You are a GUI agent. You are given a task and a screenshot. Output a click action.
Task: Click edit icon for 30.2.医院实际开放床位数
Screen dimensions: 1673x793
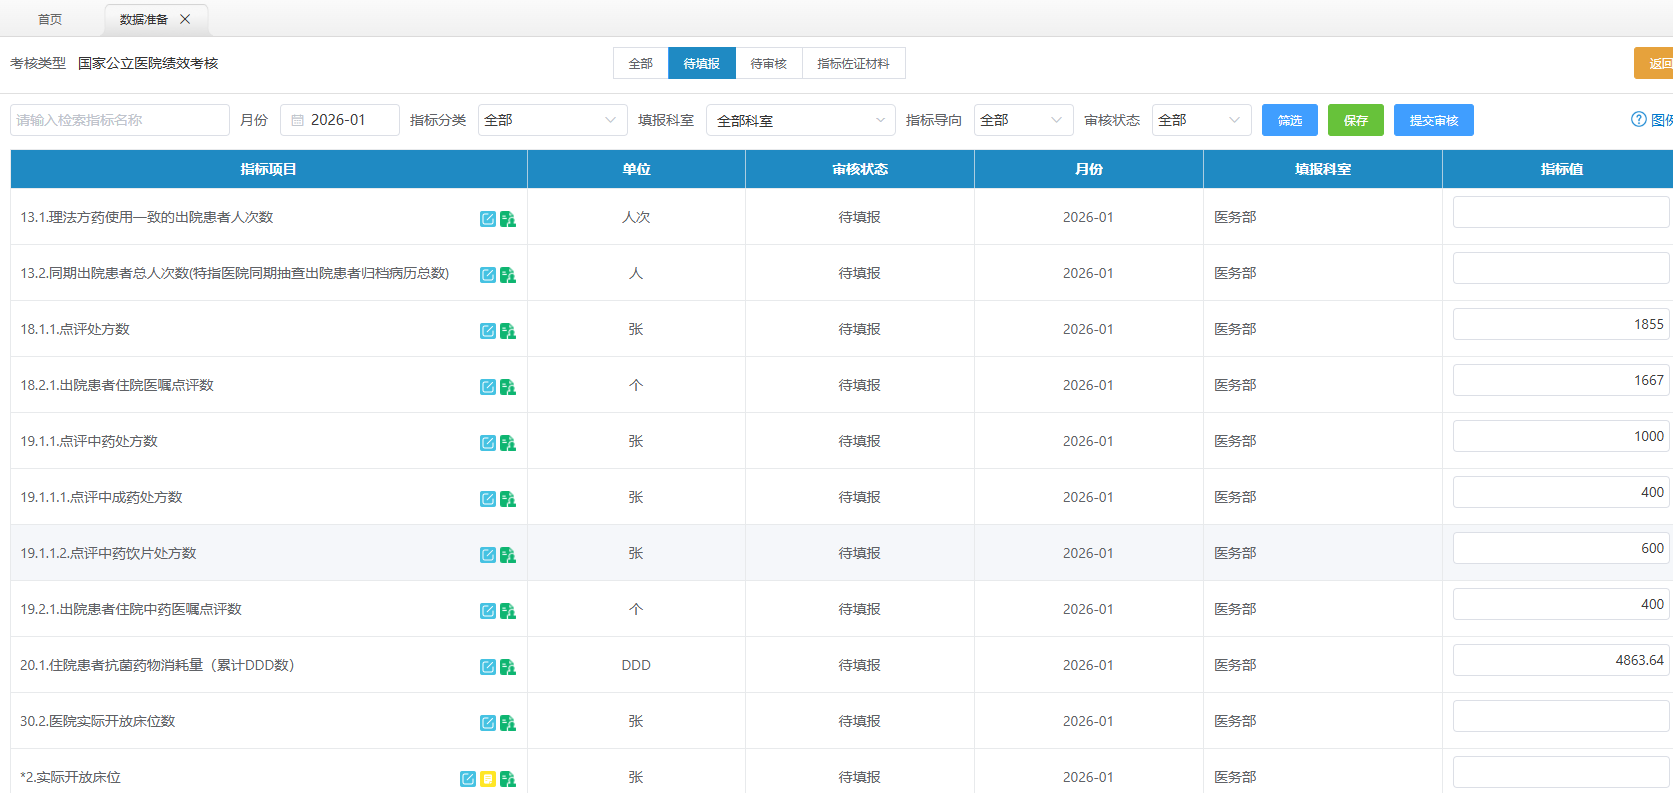[x=487, y=723]
